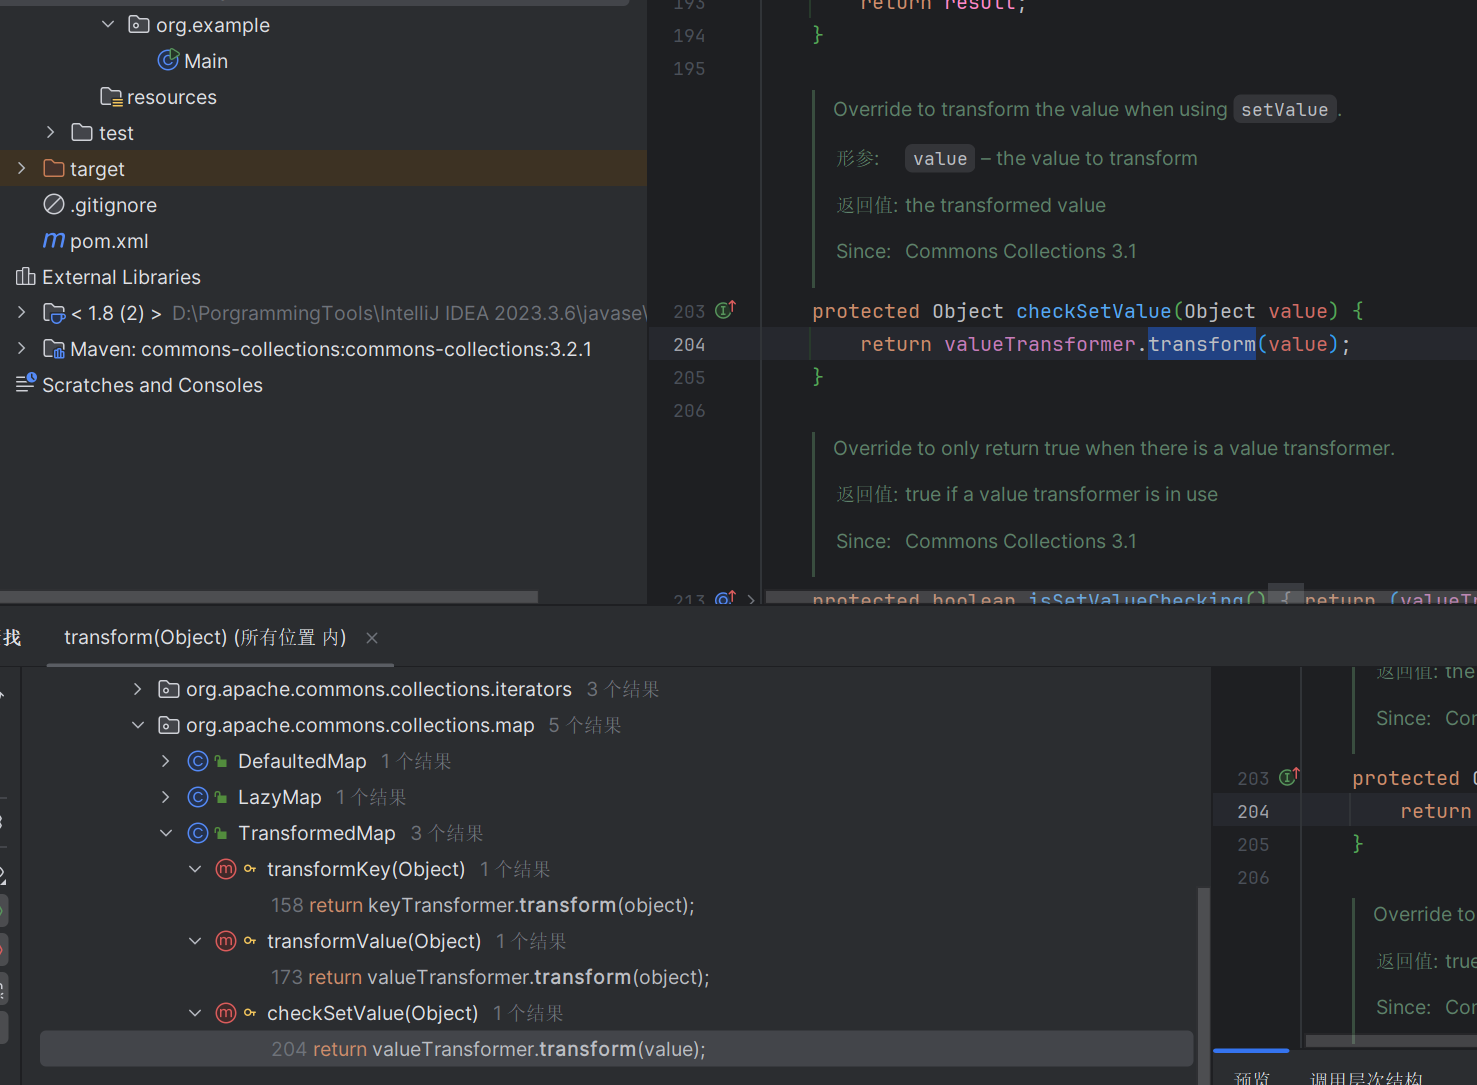Click the Scratches and Consoles icon
1477x1085 pixels.
click(x=26, y=384)
